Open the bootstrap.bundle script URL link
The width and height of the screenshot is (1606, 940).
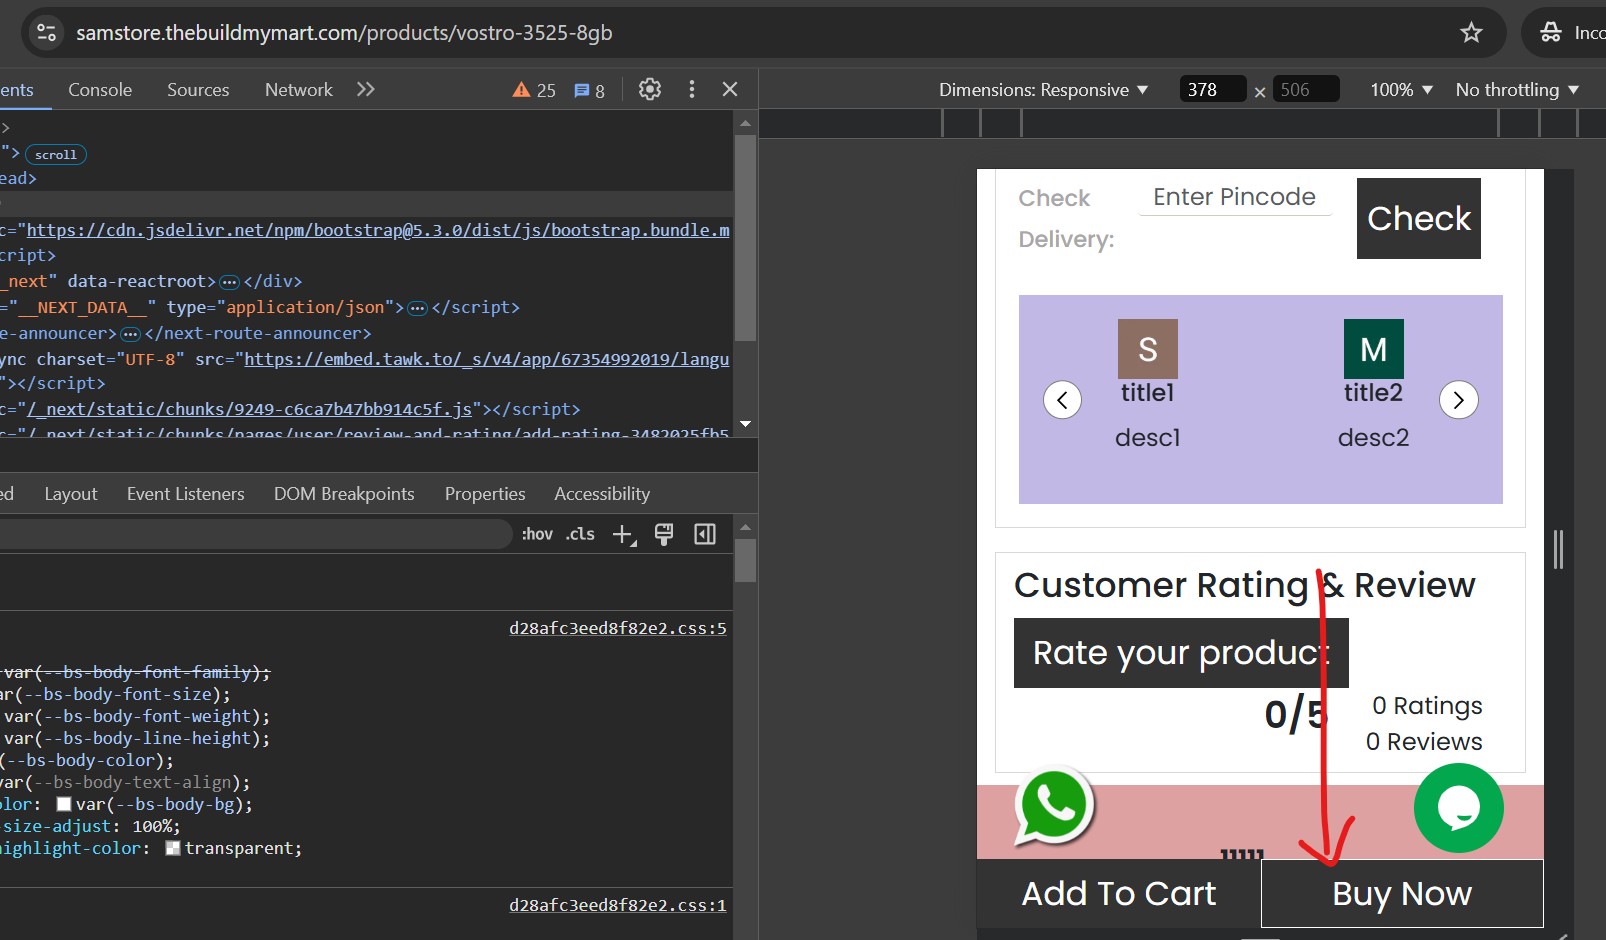378,230
